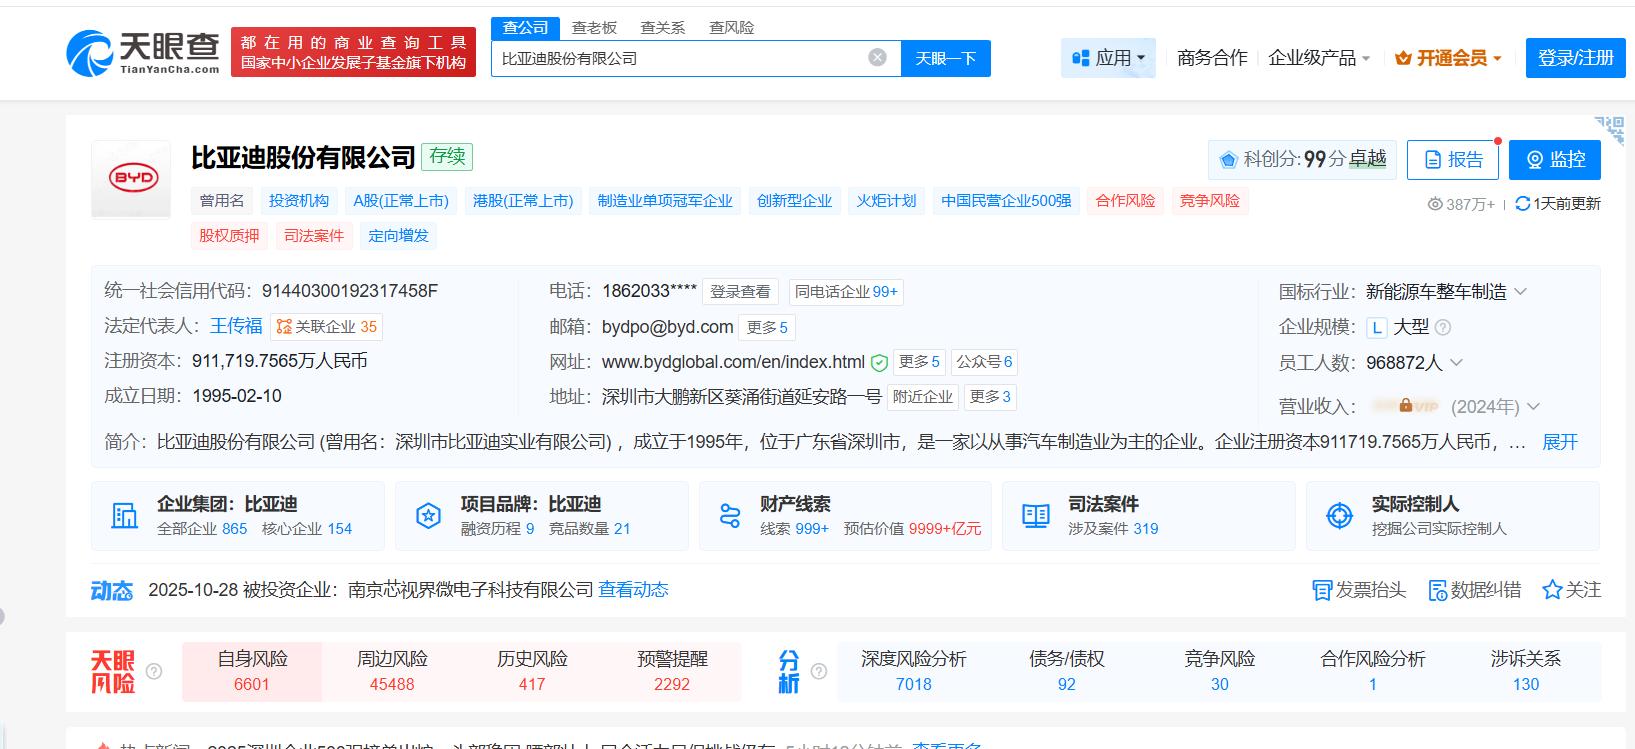Expand company 简介 with 展开

tap(1559, 442)
